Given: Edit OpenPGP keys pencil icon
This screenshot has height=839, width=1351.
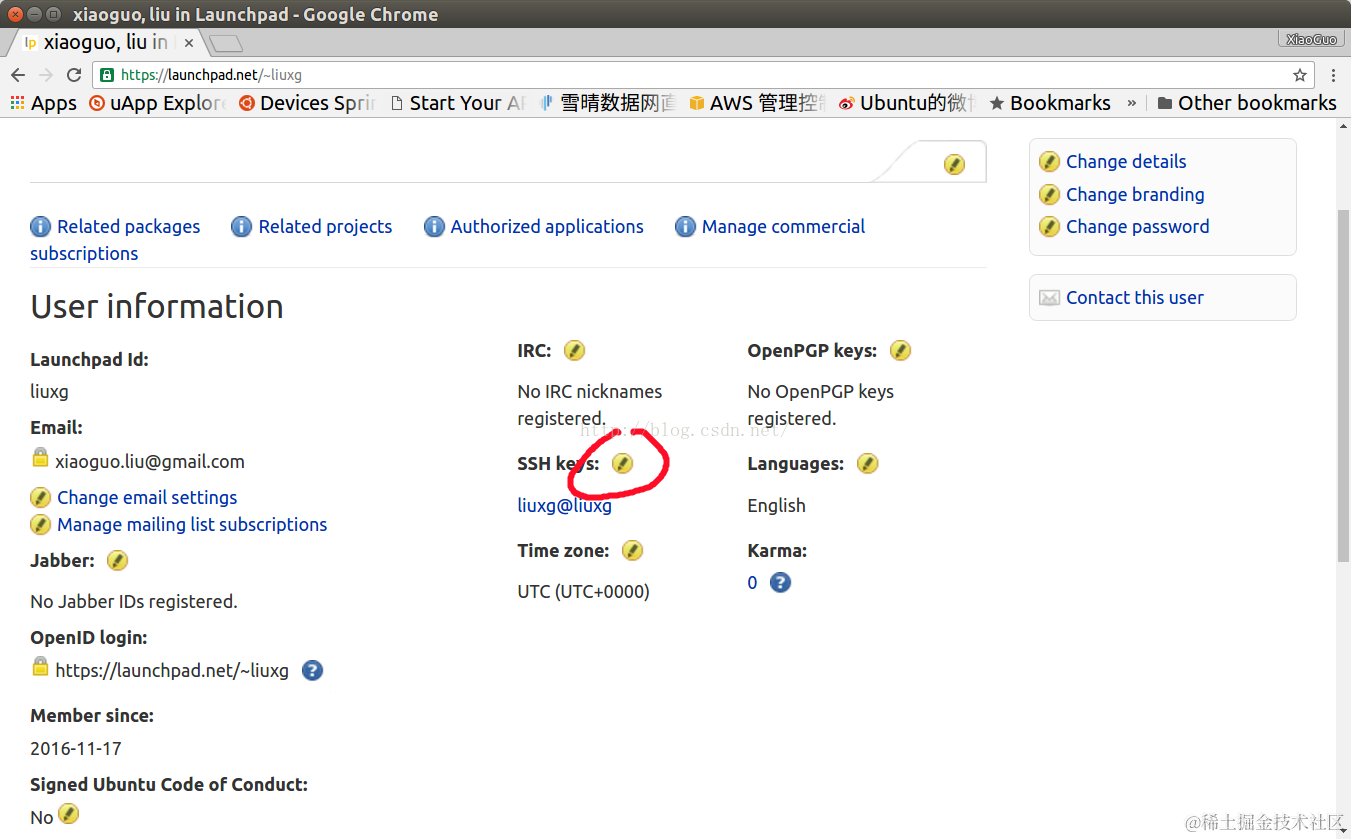Looking at the screenshot, I should click(x=900, y=351).
